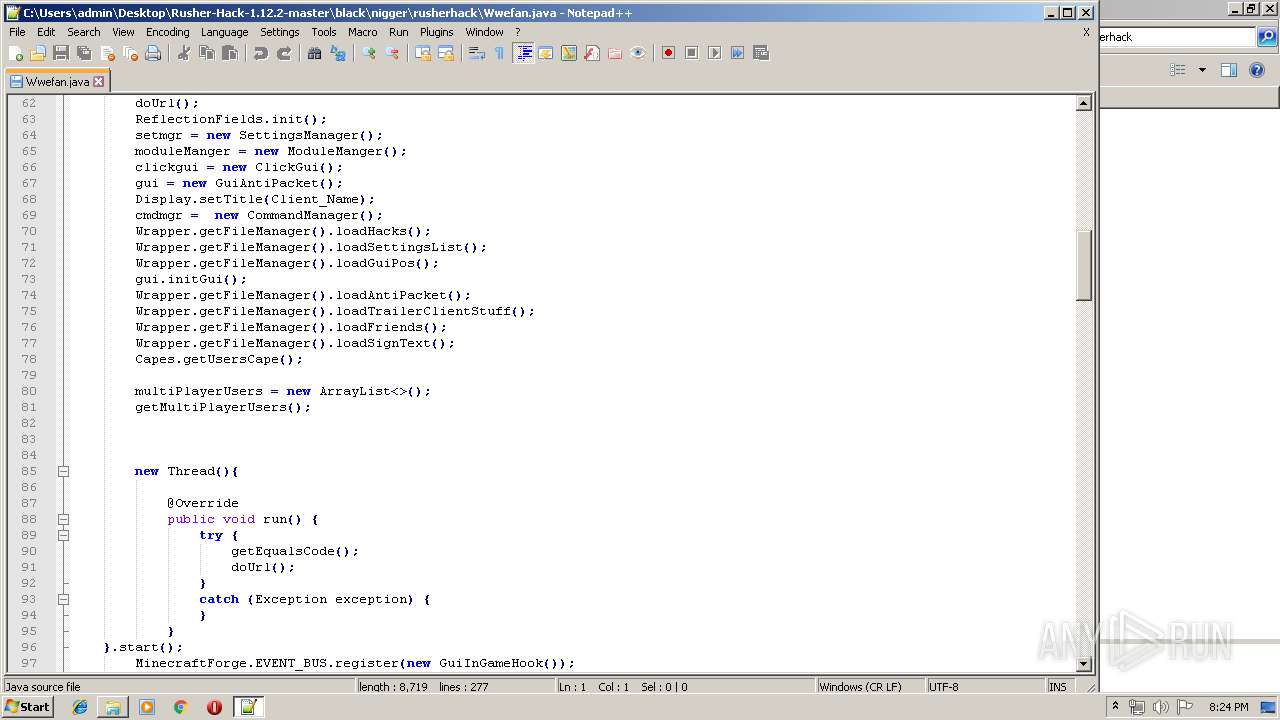Print the document using the toolbar

[153, 53]
